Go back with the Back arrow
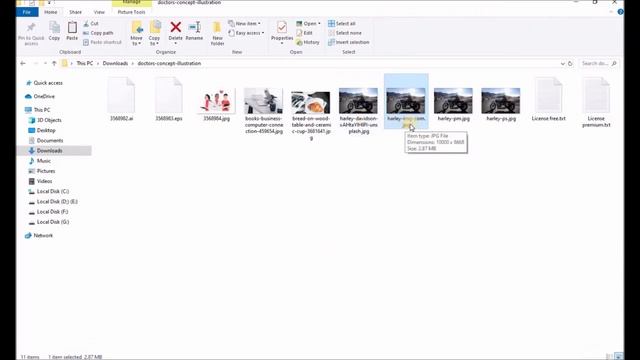The height and width of the screenshot is (360, 640). (x=23, y=64)
